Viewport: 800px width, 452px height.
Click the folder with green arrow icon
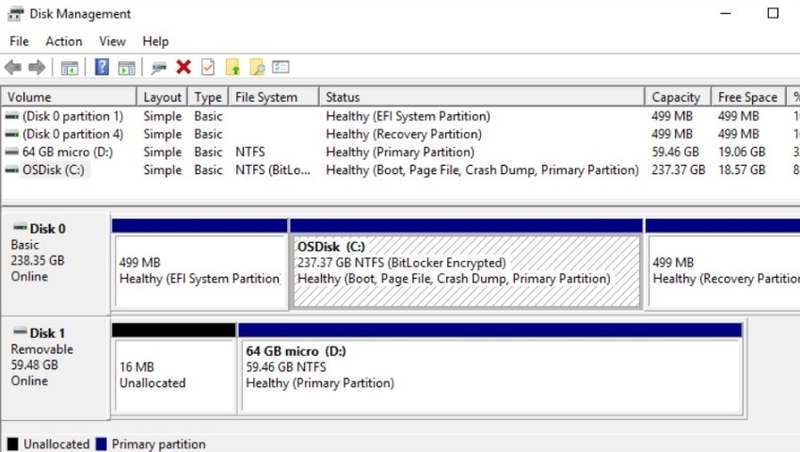tap(233, 67)
